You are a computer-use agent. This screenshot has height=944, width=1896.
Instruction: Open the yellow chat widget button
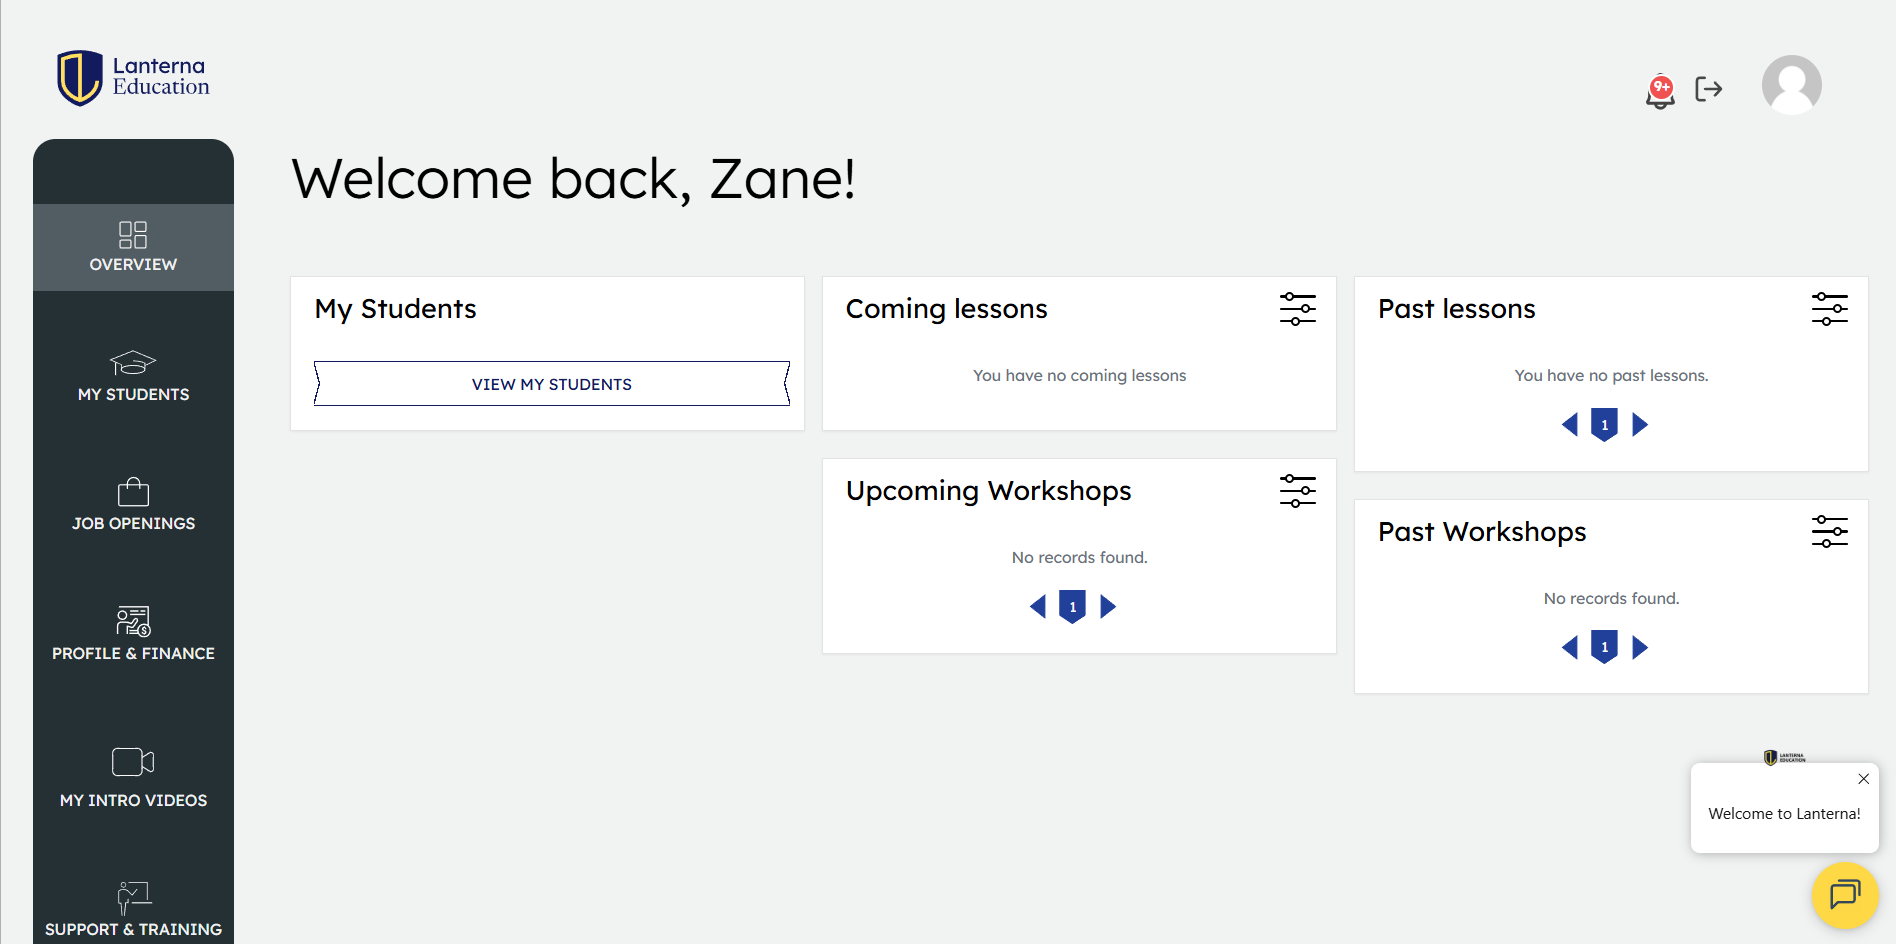(1845, 894)
